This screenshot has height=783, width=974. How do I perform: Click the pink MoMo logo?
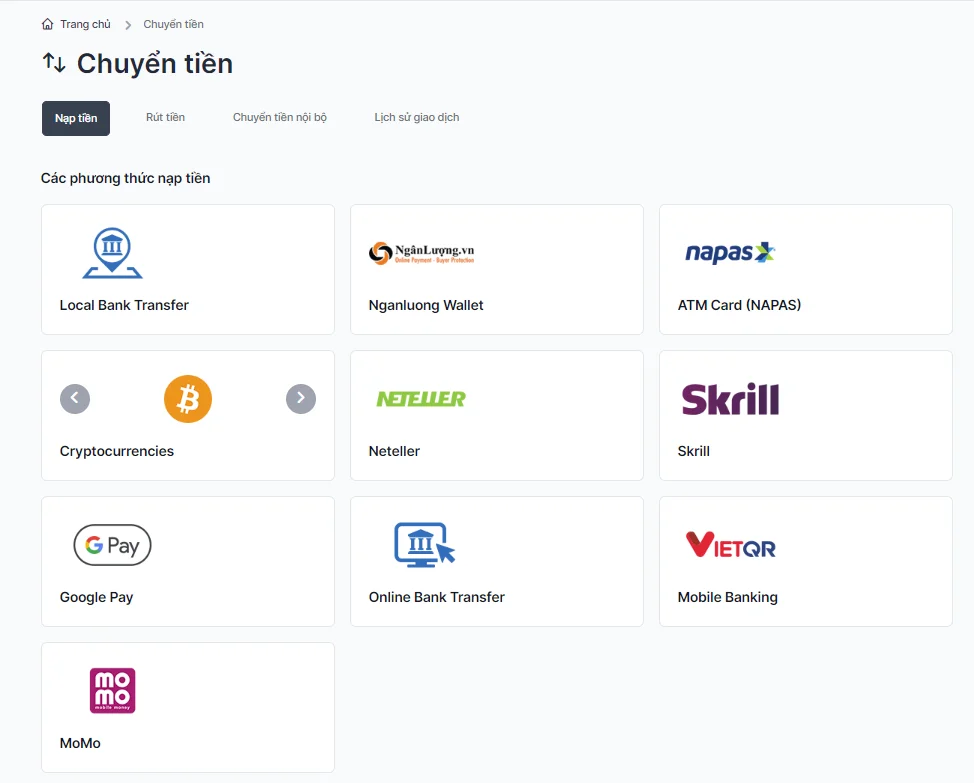(112, 690)
